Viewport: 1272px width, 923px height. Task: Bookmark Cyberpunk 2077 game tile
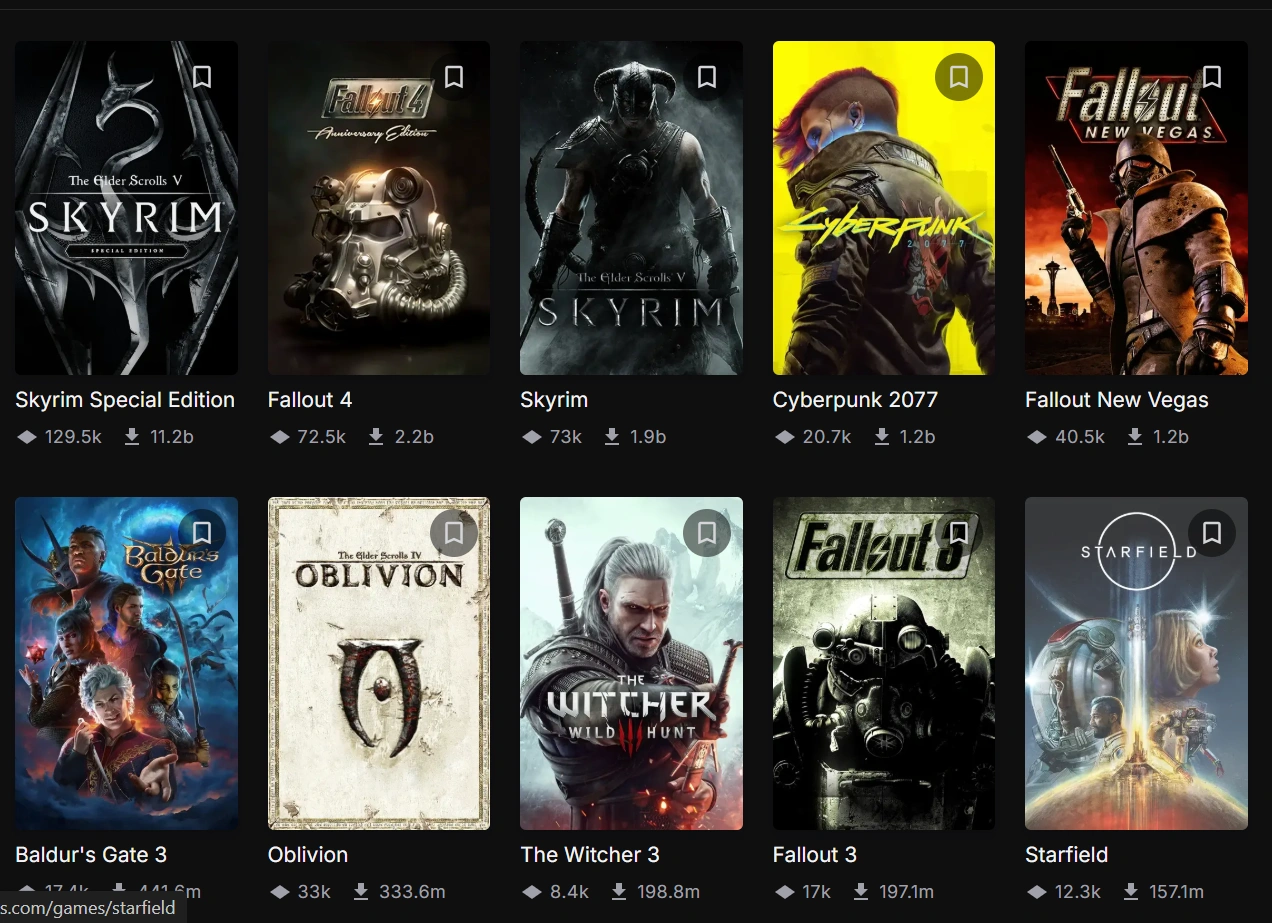click(959, 77)
